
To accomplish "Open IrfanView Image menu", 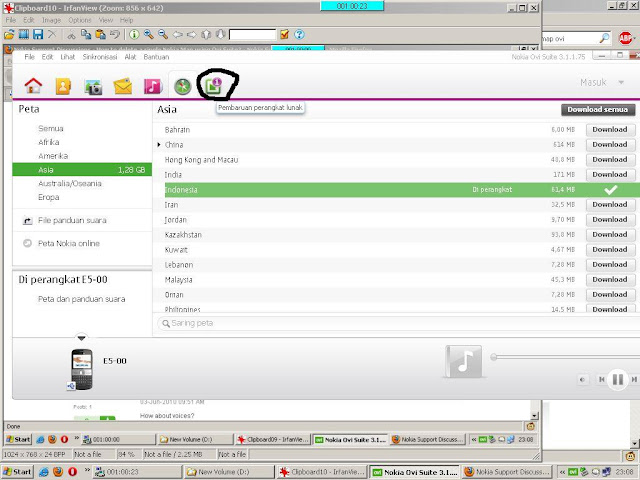I will 51,20.
